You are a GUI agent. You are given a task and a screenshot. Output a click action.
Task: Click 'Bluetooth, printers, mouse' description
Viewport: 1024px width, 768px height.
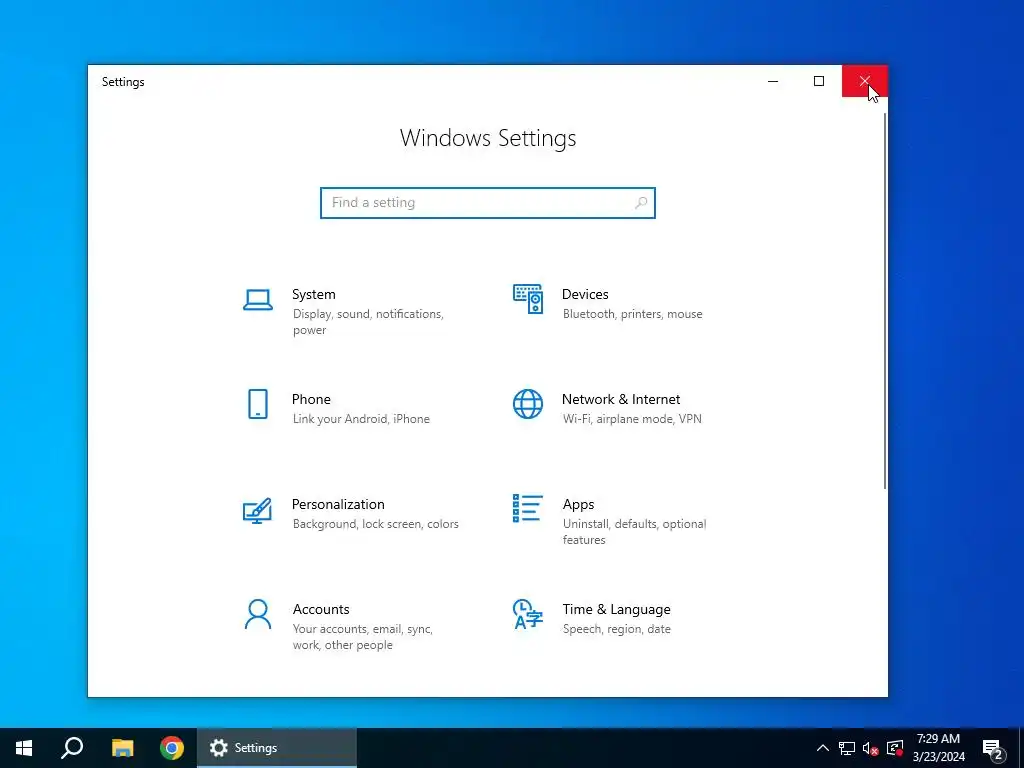(633, 314)
